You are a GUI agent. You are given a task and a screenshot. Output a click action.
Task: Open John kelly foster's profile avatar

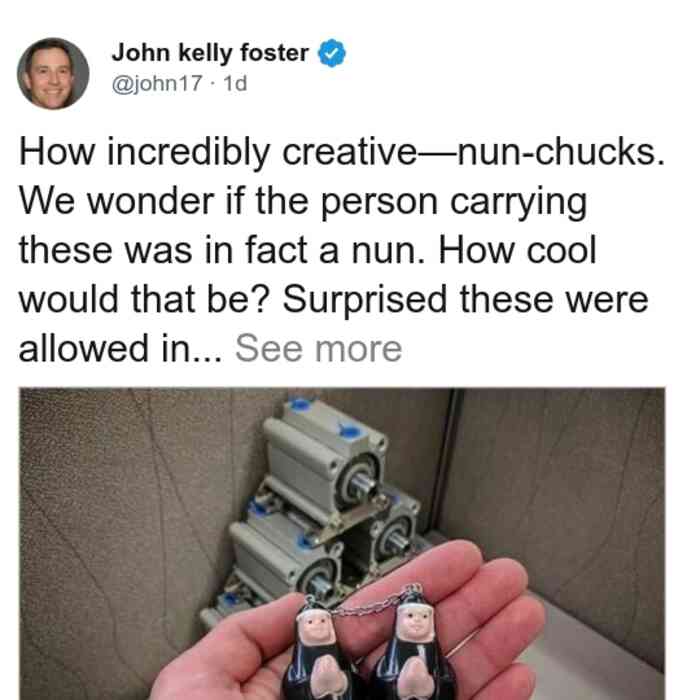pos(53,74)
